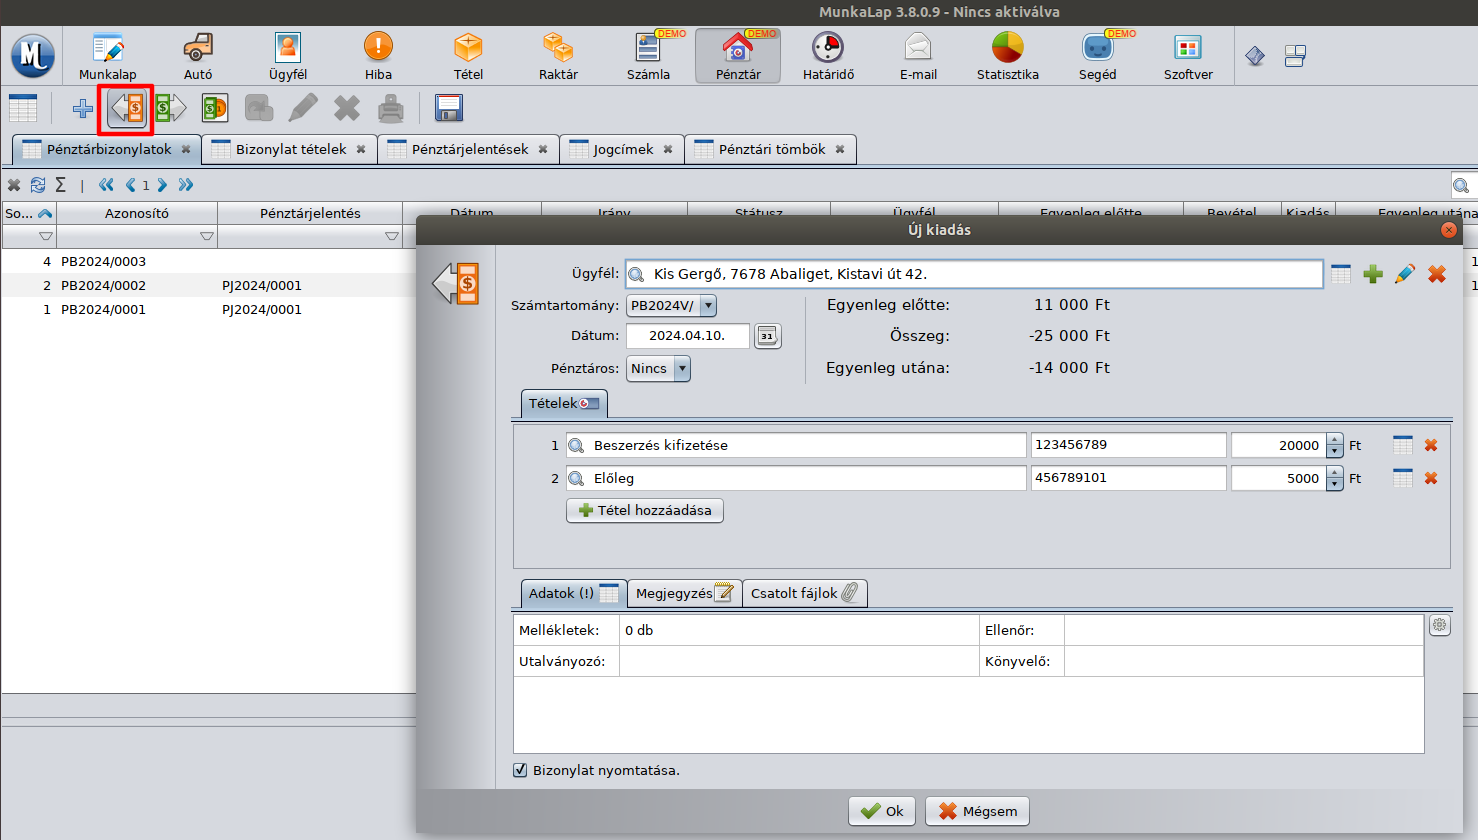1478x840 pixels.
Task: Expand the Számtartomány dropdown
Action: [708, 306]
